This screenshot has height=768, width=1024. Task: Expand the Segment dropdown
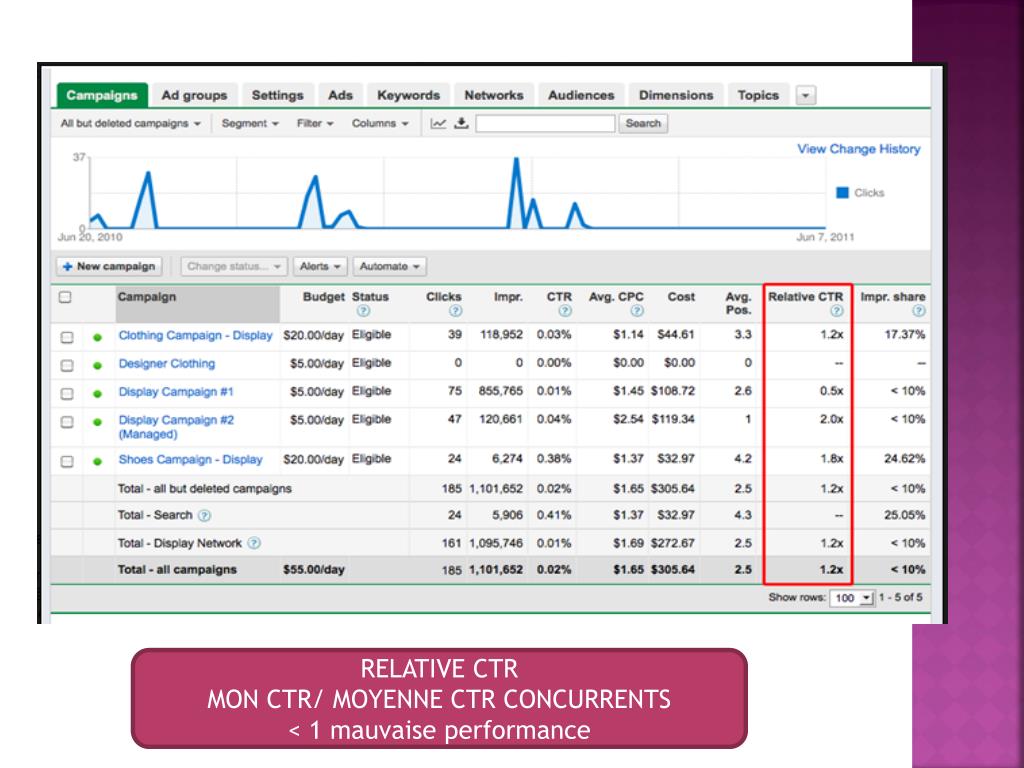(x=250, y=123)
